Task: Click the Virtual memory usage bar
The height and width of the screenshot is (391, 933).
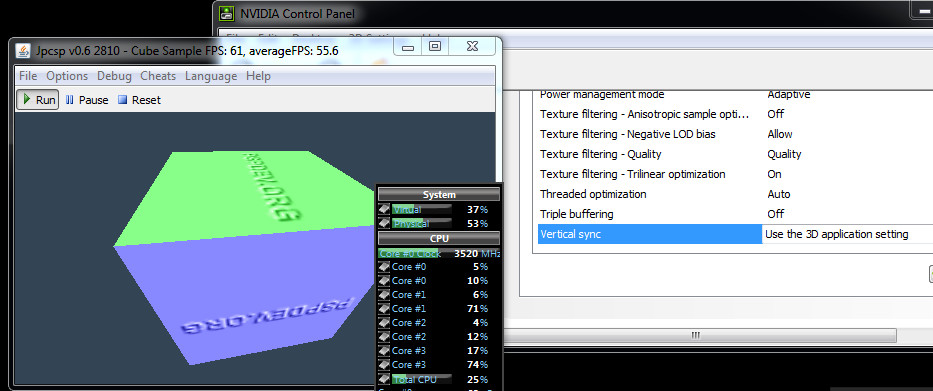Action: tap(421, 209)
